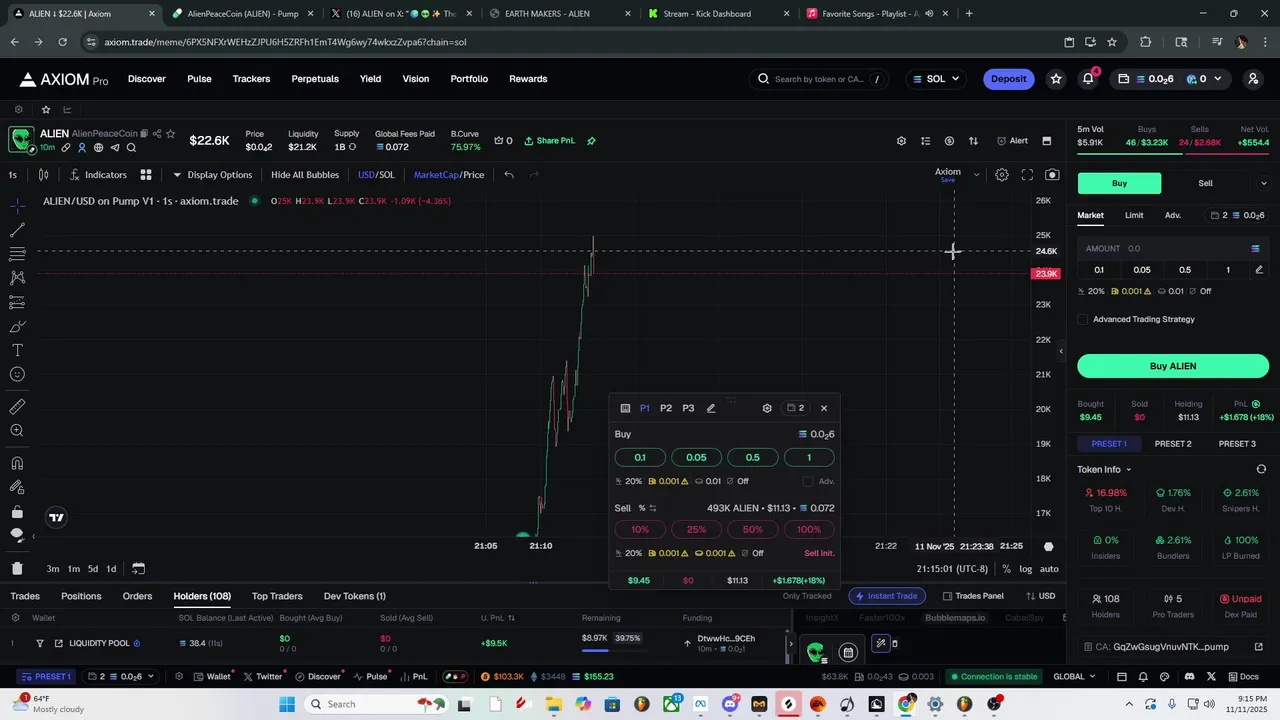Favorite the ALIEN token with star icon
The height and width of the screenshot is (720, 1280).
pos(171,134)
